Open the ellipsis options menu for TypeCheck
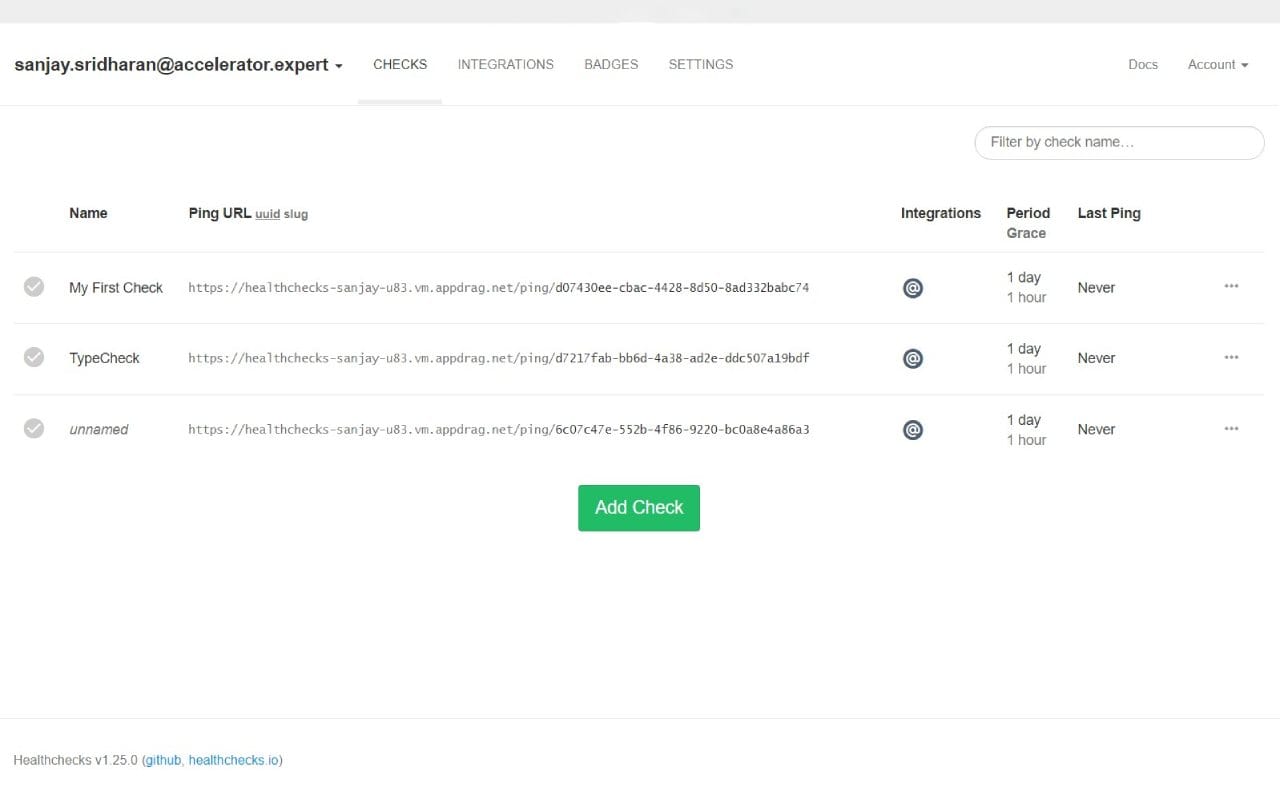Screen dimensions: 1280x800 [1231, 357]
